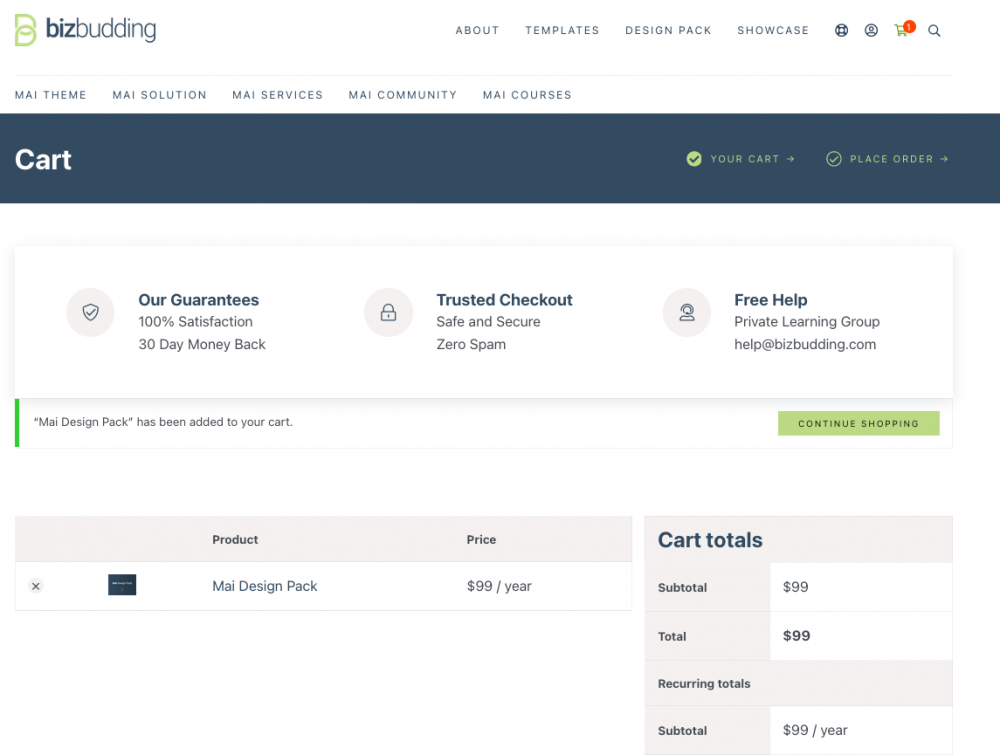Click the 100% Satisfaction text
This screenshot has width=1000, height=755.
pyautogui.click(x=195, y=321)
